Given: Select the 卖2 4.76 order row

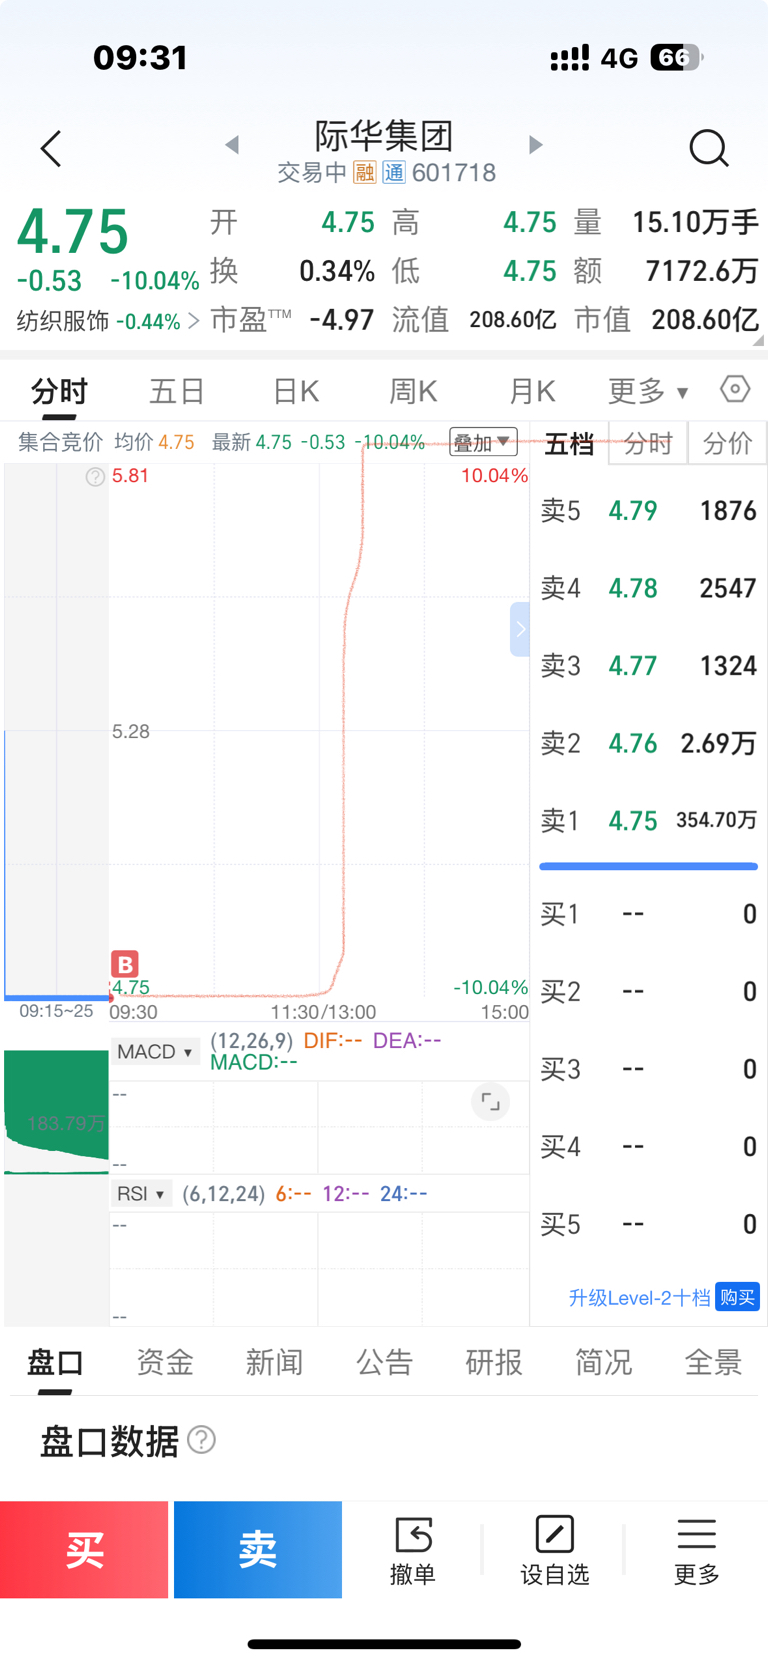Looking at the screenshot, I should (648, 743).
